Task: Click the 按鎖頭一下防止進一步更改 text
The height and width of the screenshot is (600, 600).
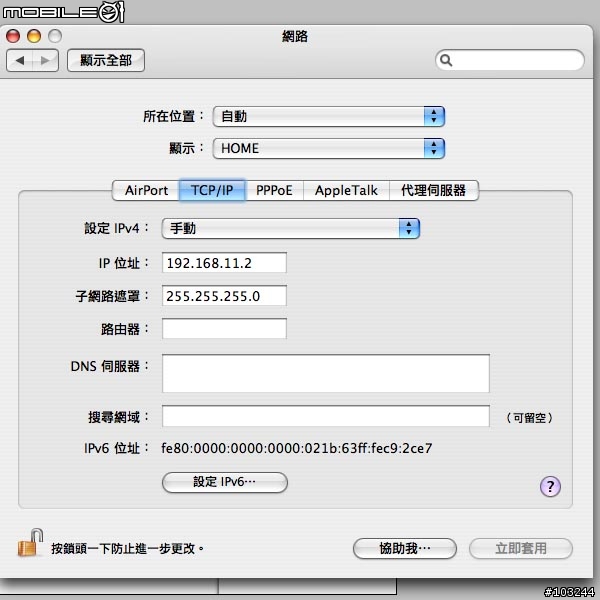Action: coord(128,549)
